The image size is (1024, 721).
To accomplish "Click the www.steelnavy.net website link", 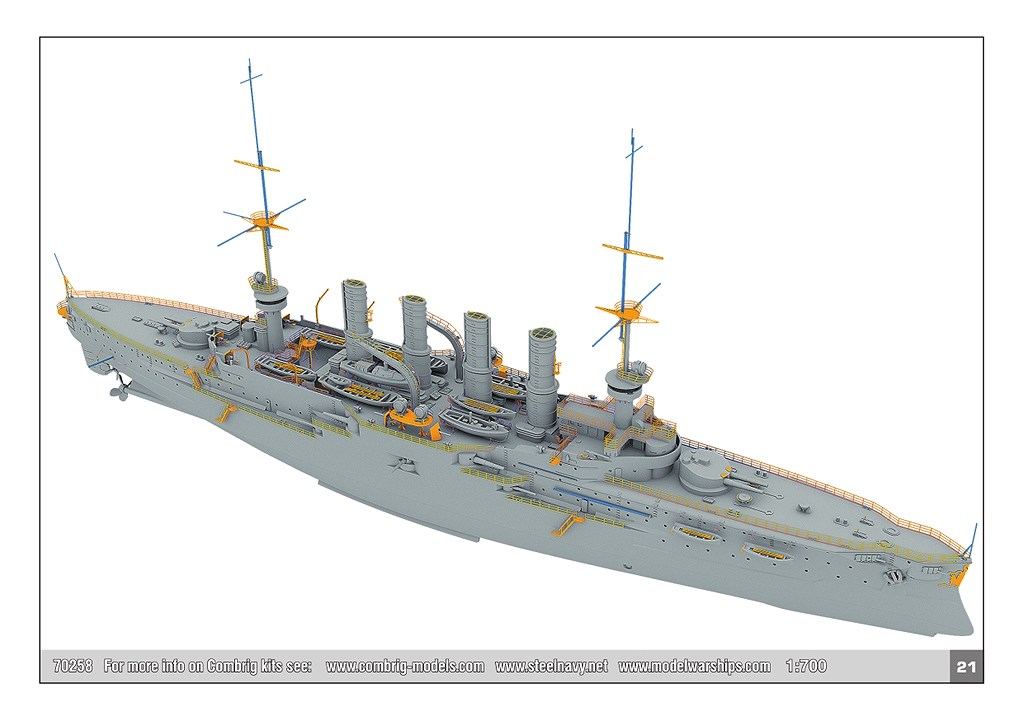I will coord(551,667).
